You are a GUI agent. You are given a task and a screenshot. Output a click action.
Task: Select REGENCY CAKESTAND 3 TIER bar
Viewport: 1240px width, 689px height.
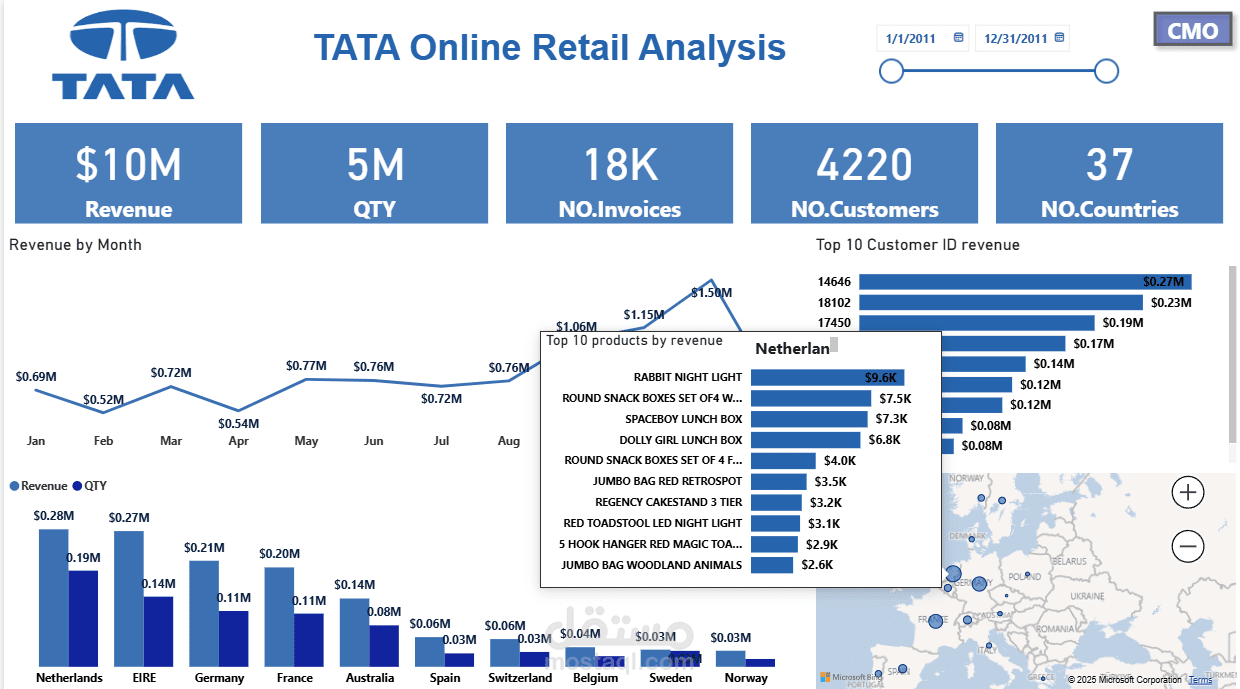click(x=776, y=502)
